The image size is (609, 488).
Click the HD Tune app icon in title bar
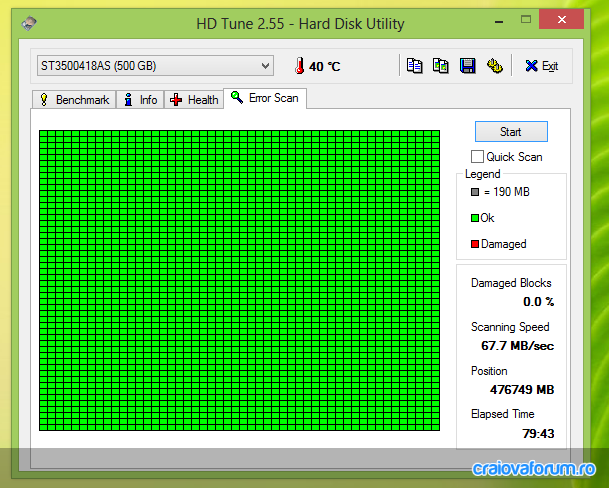29,23
